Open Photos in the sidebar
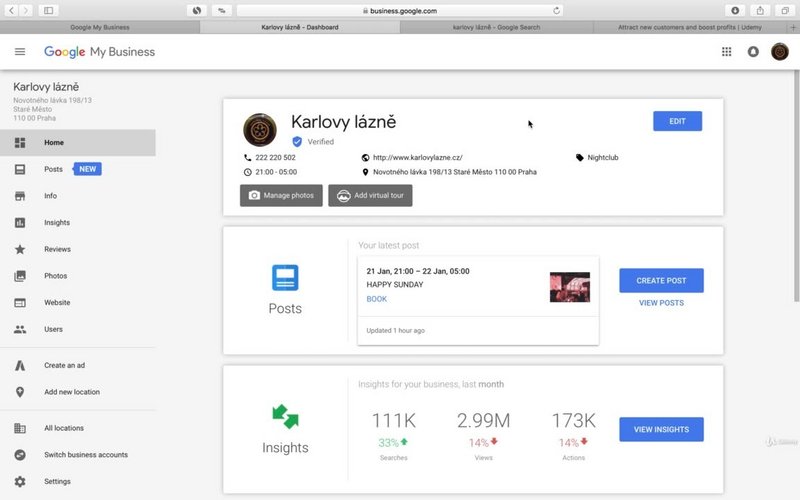Viewport: 800px width, 500px height. click(78, 276)
